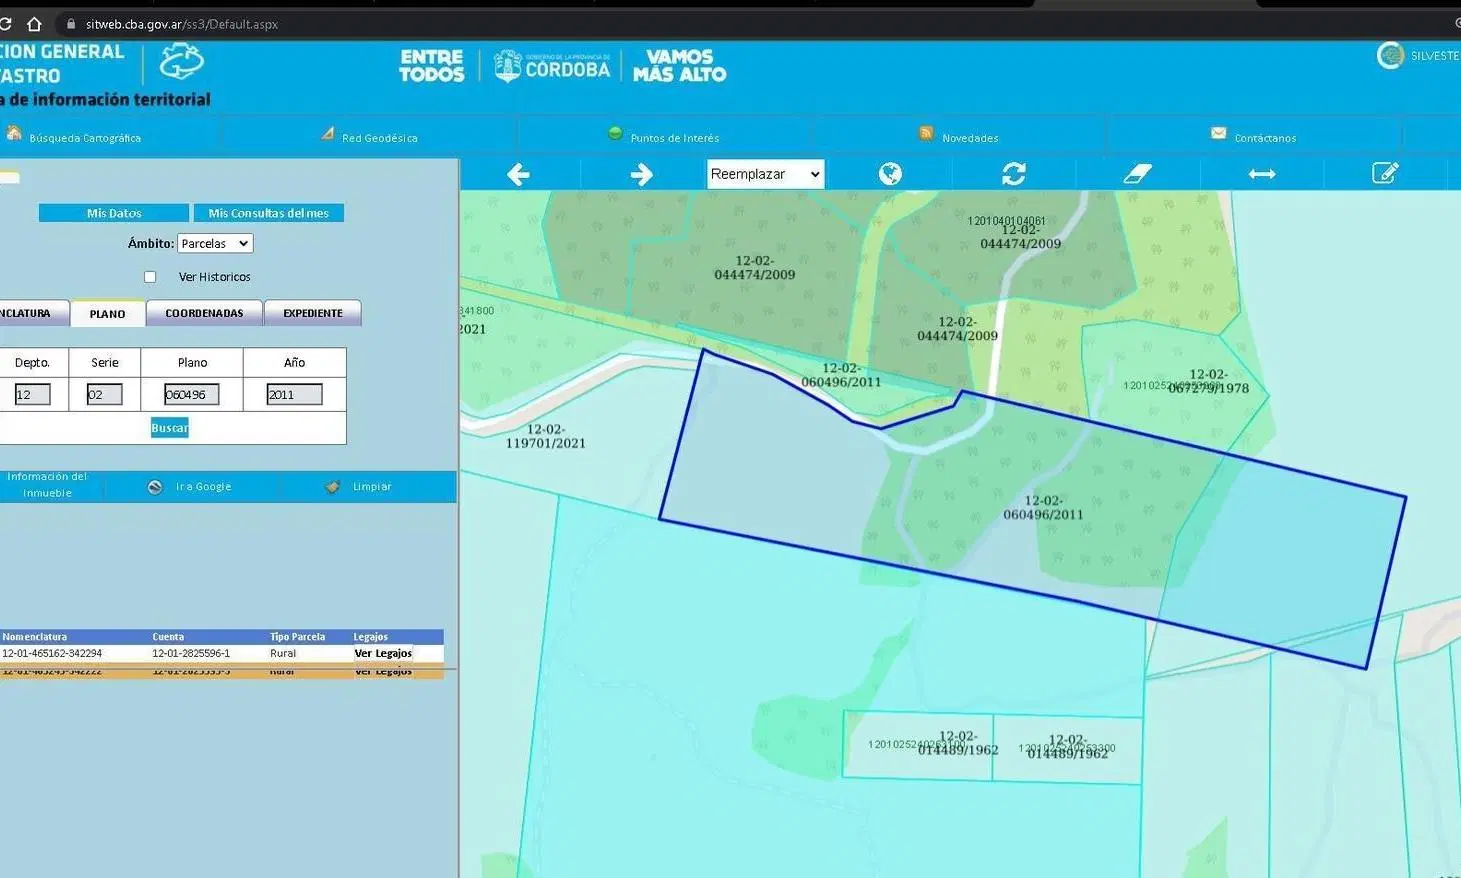Screen dimensions: 1461x878
Task: Click the green dot icon beside Puntos de Interés
Action: pos(615,133)
